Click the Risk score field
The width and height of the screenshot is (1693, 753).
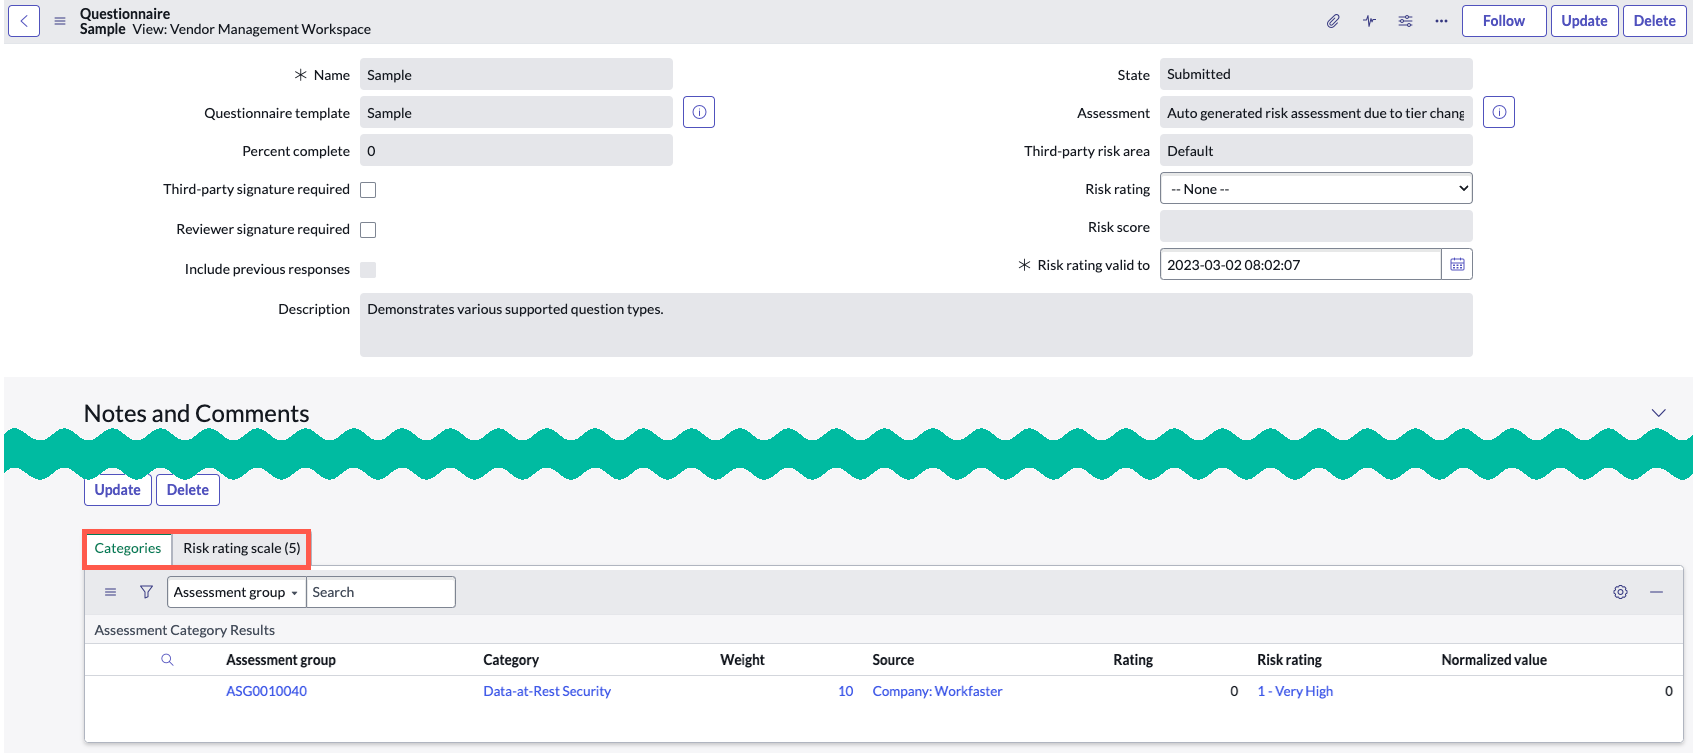1316,226
